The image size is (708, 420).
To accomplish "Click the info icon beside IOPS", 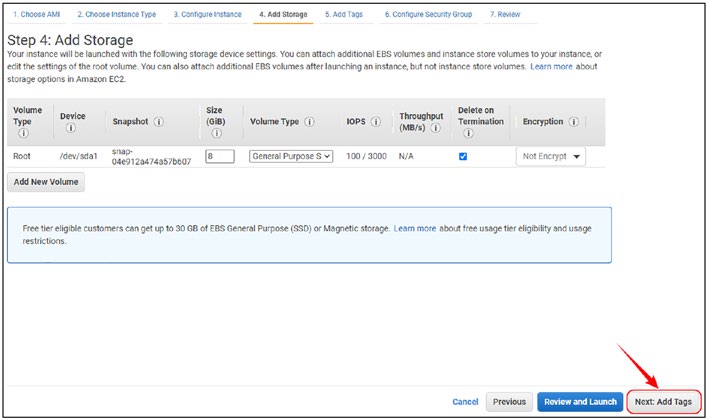I will [x=376, y=121].
